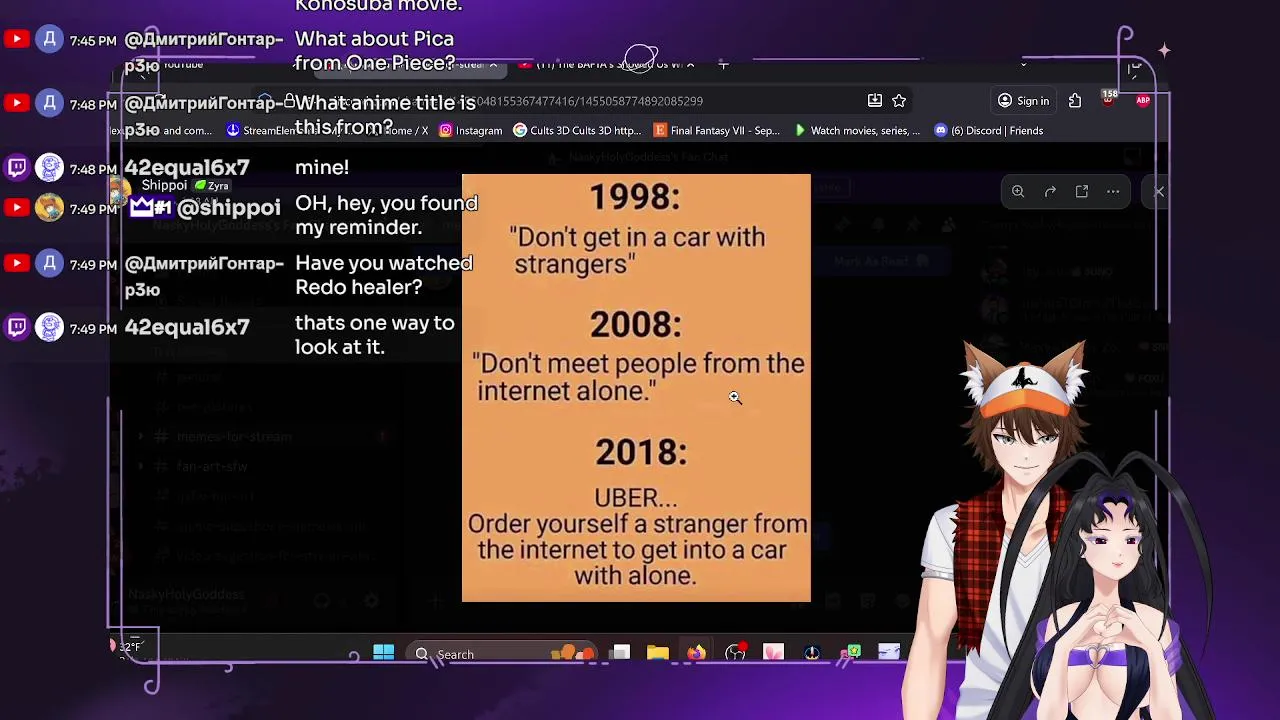Click the YouTube icon beside the 7:45 PM message
The image size is (1280, 720).
pyautogui.click(x=17, y=40)
